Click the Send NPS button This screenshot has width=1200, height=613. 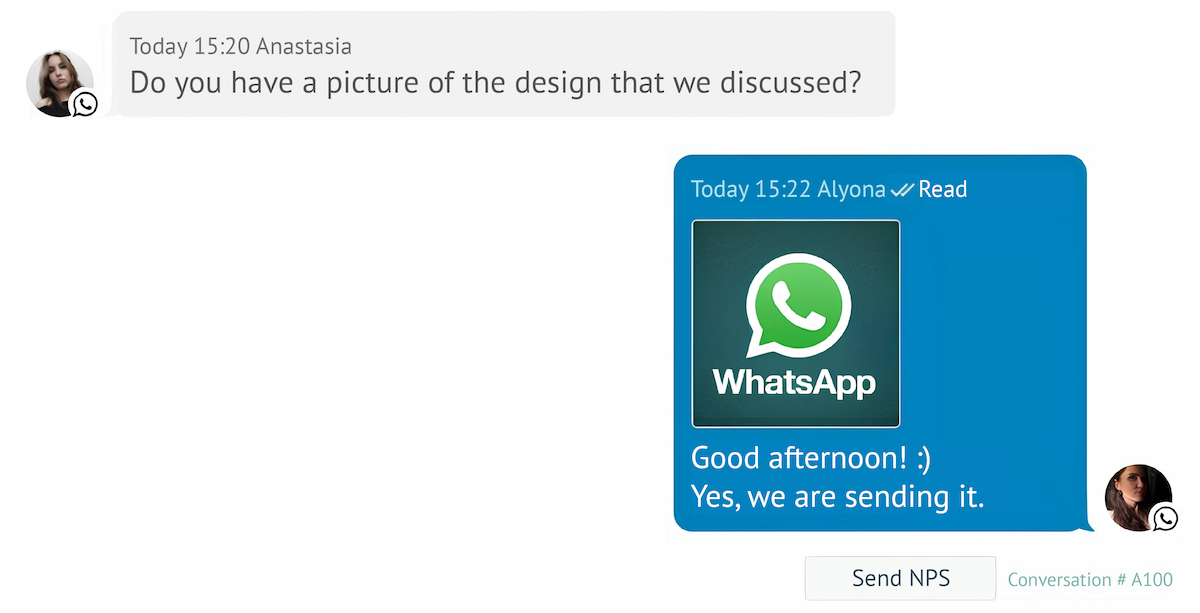(x=900, y=578)
